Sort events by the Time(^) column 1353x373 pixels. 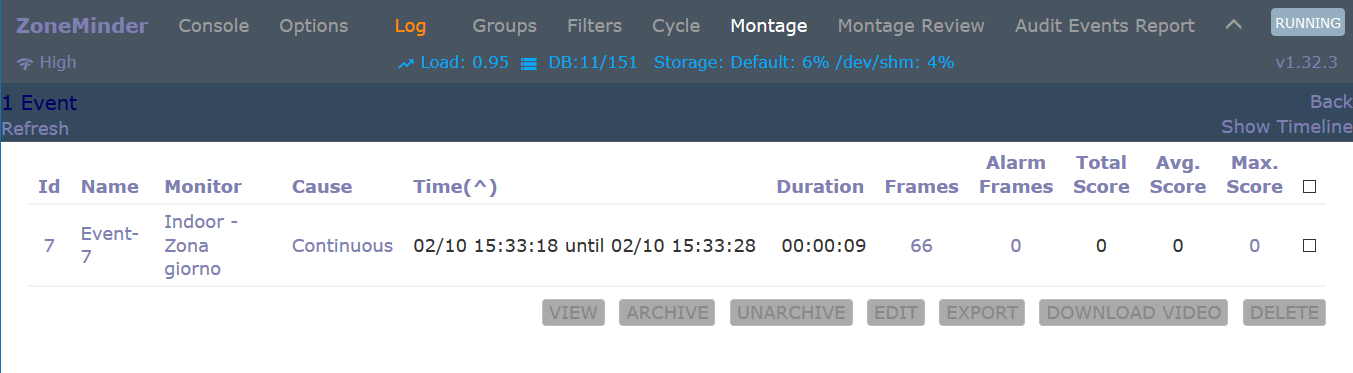(455, 186)
